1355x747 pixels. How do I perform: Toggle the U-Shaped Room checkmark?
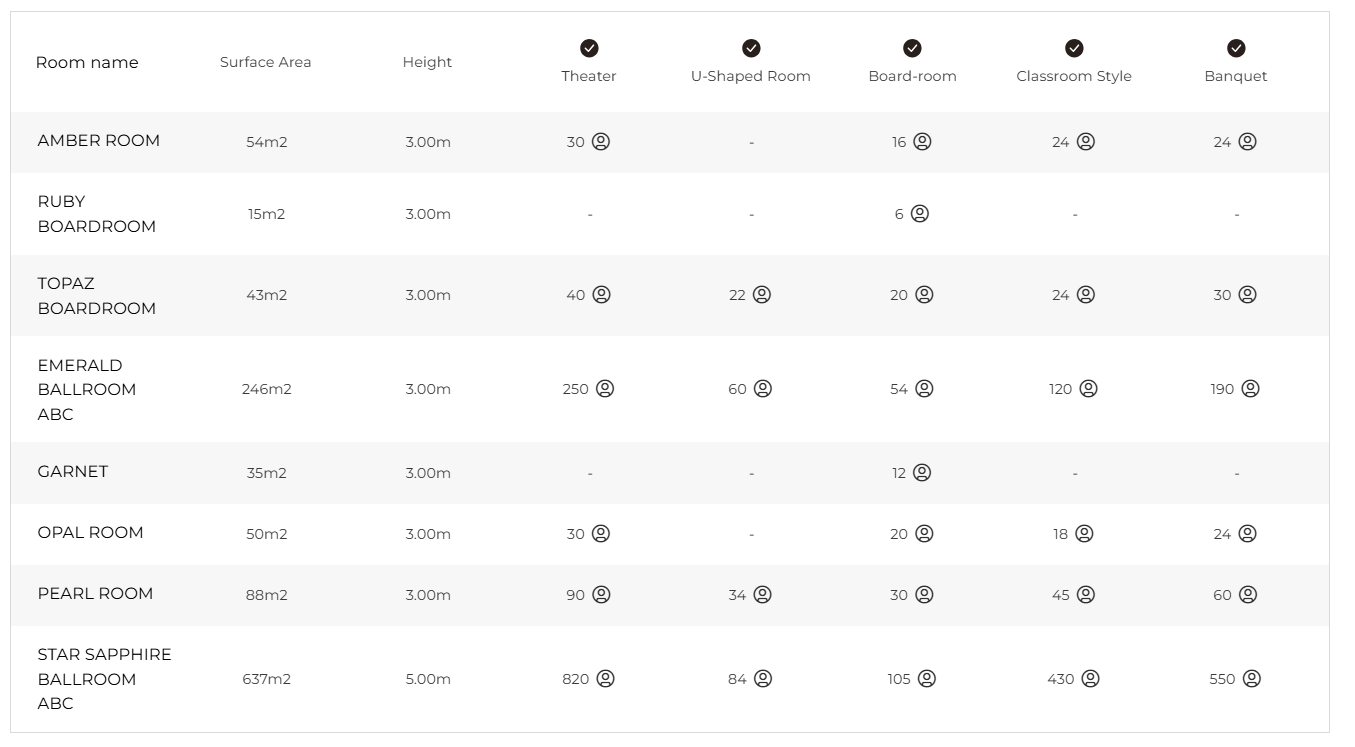point(751,48)
